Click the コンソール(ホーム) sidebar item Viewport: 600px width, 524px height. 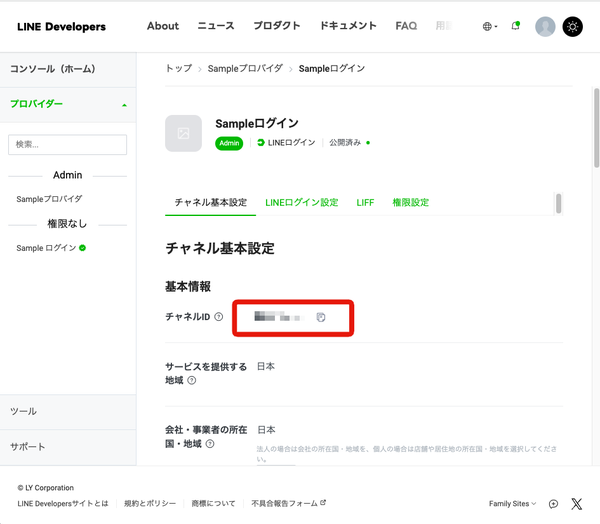pos(68,69)
